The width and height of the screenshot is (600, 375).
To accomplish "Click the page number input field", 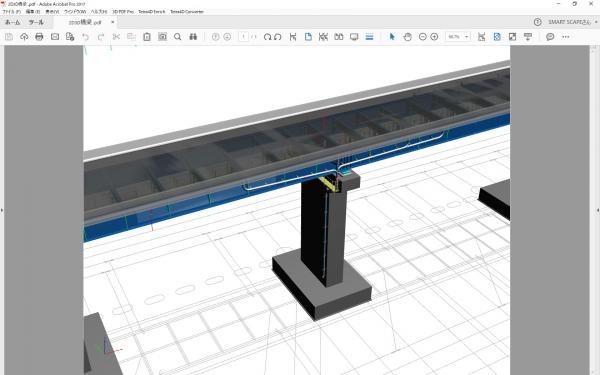I will 243,37.
